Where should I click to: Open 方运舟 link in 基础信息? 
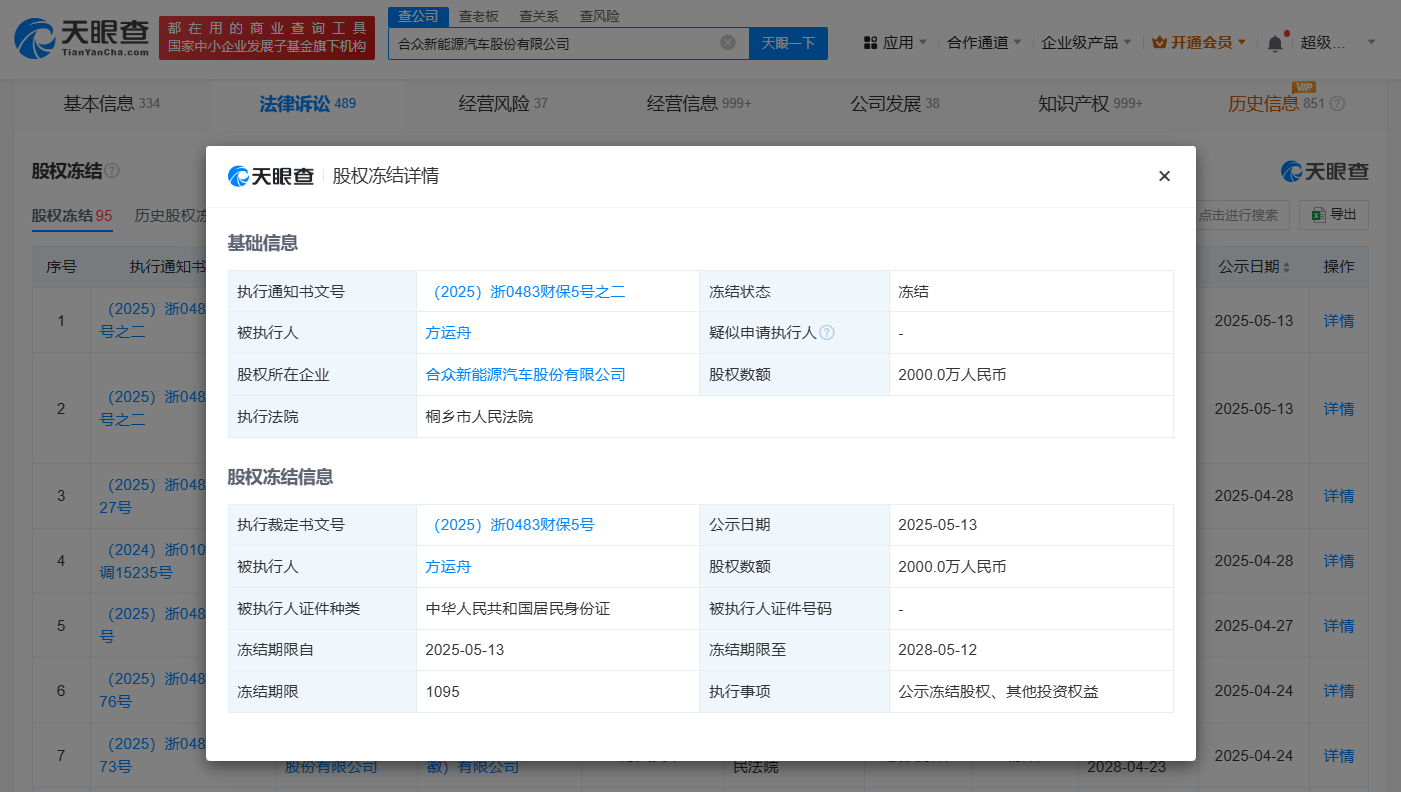[x=448, y=333]
